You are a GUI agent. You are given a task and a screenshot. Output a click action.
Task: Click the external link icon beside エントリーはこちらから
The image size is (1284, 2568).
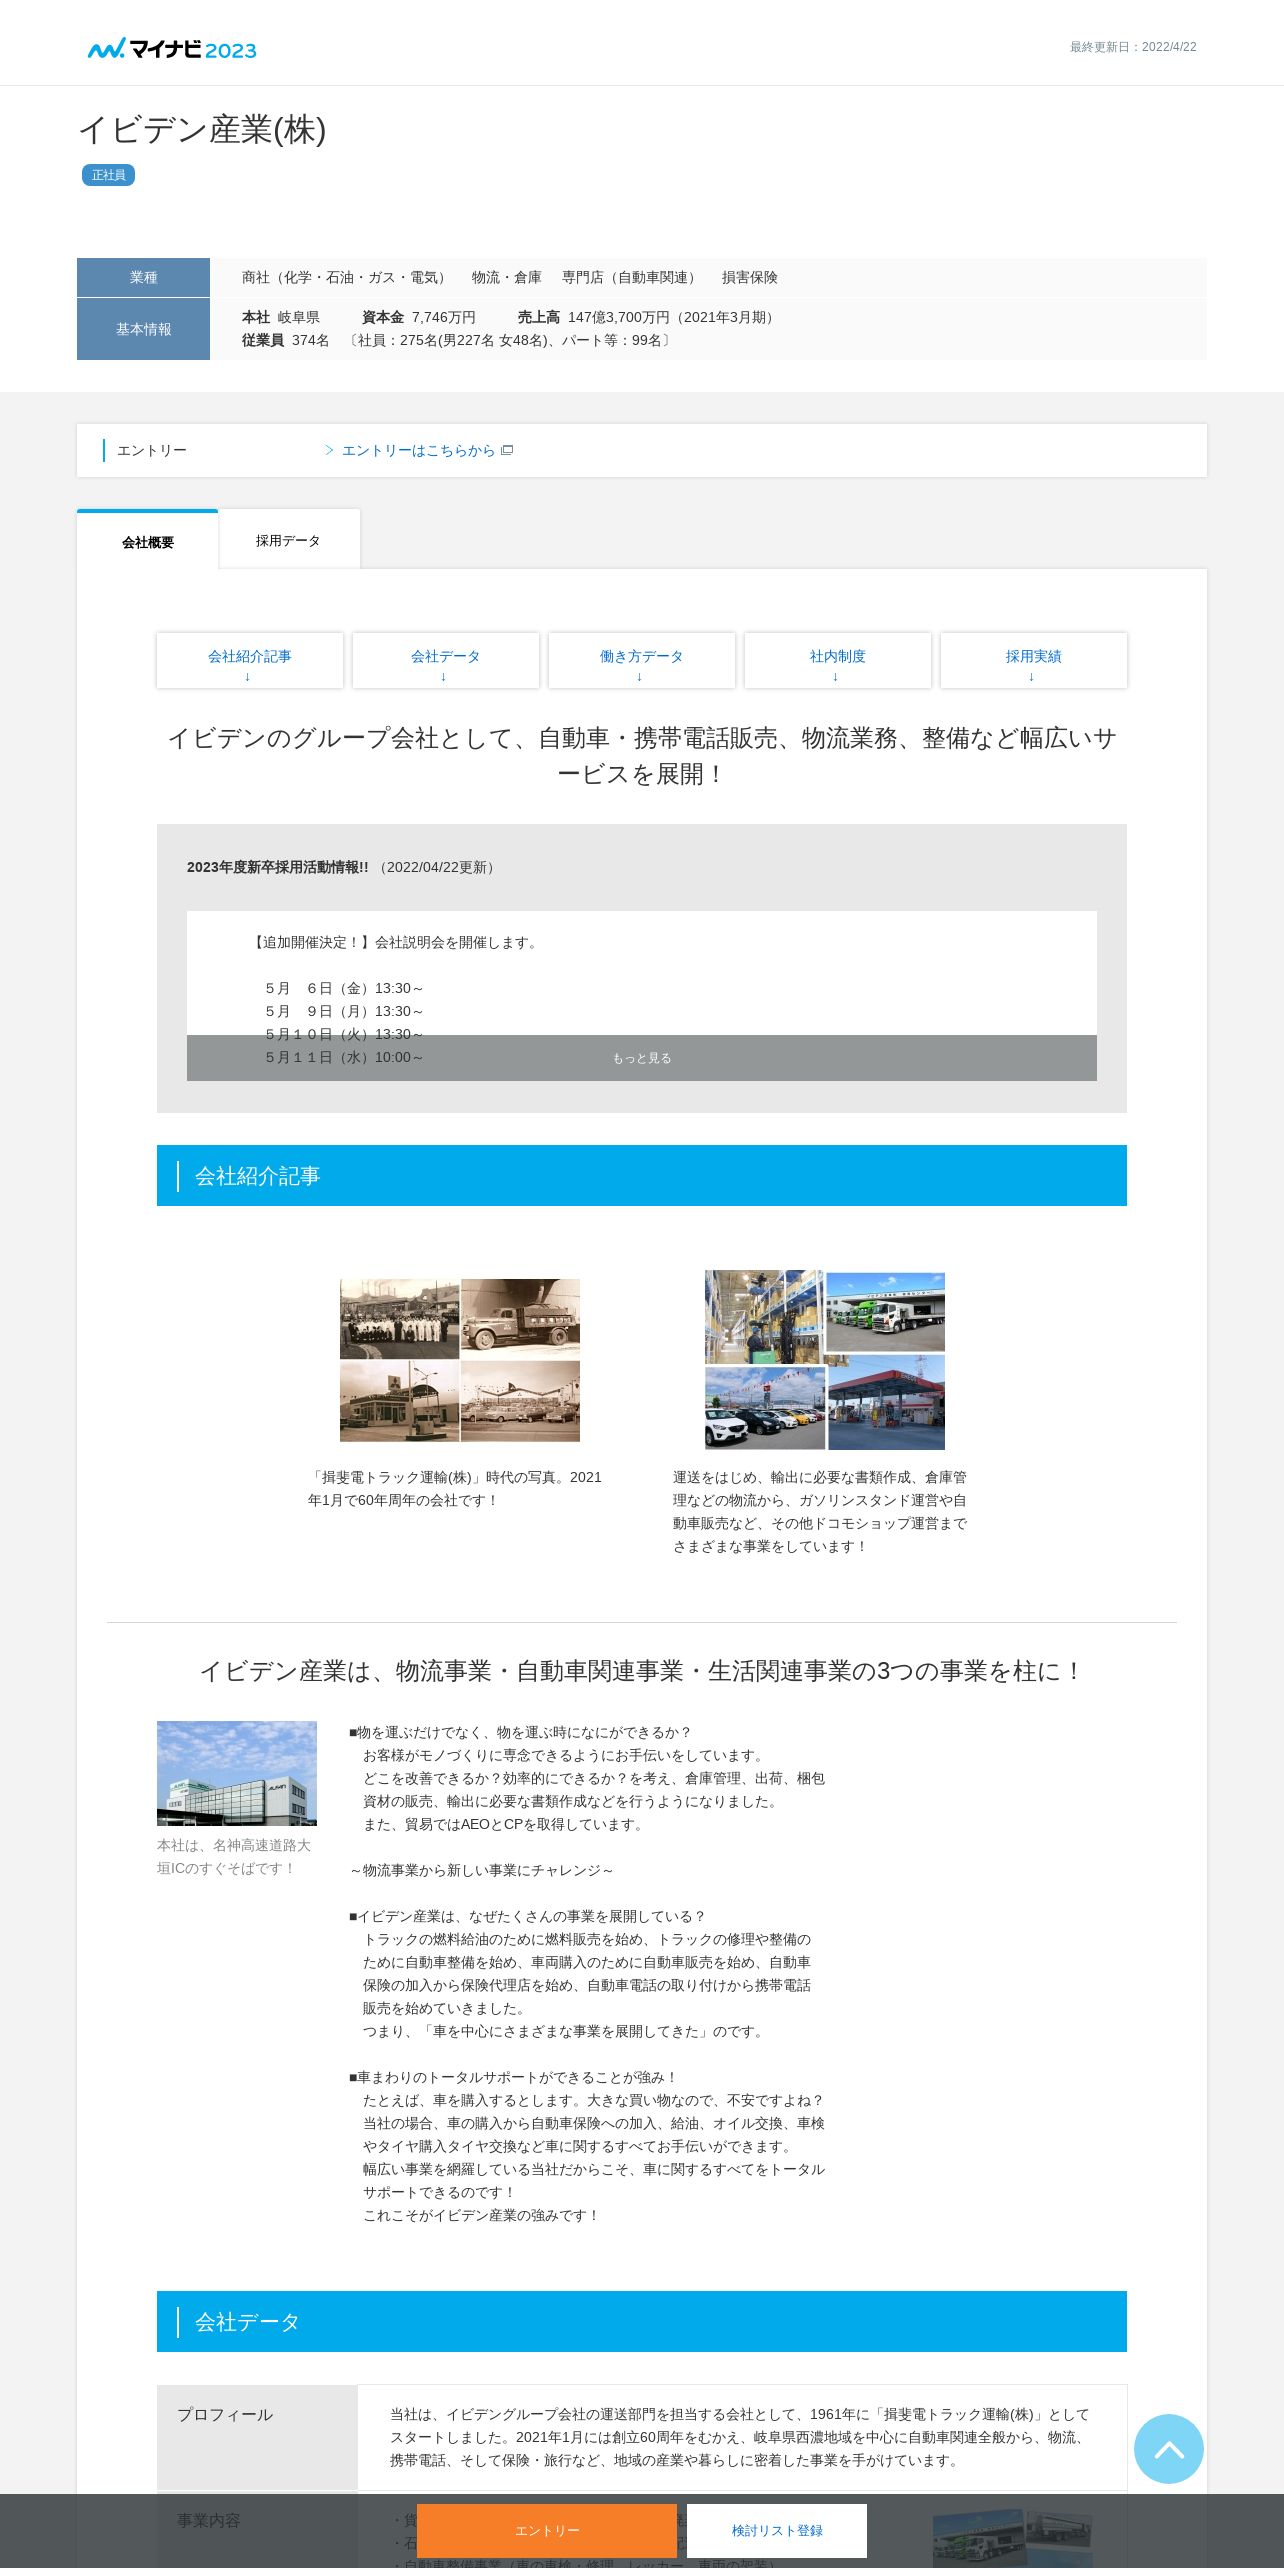pos(507,450)
